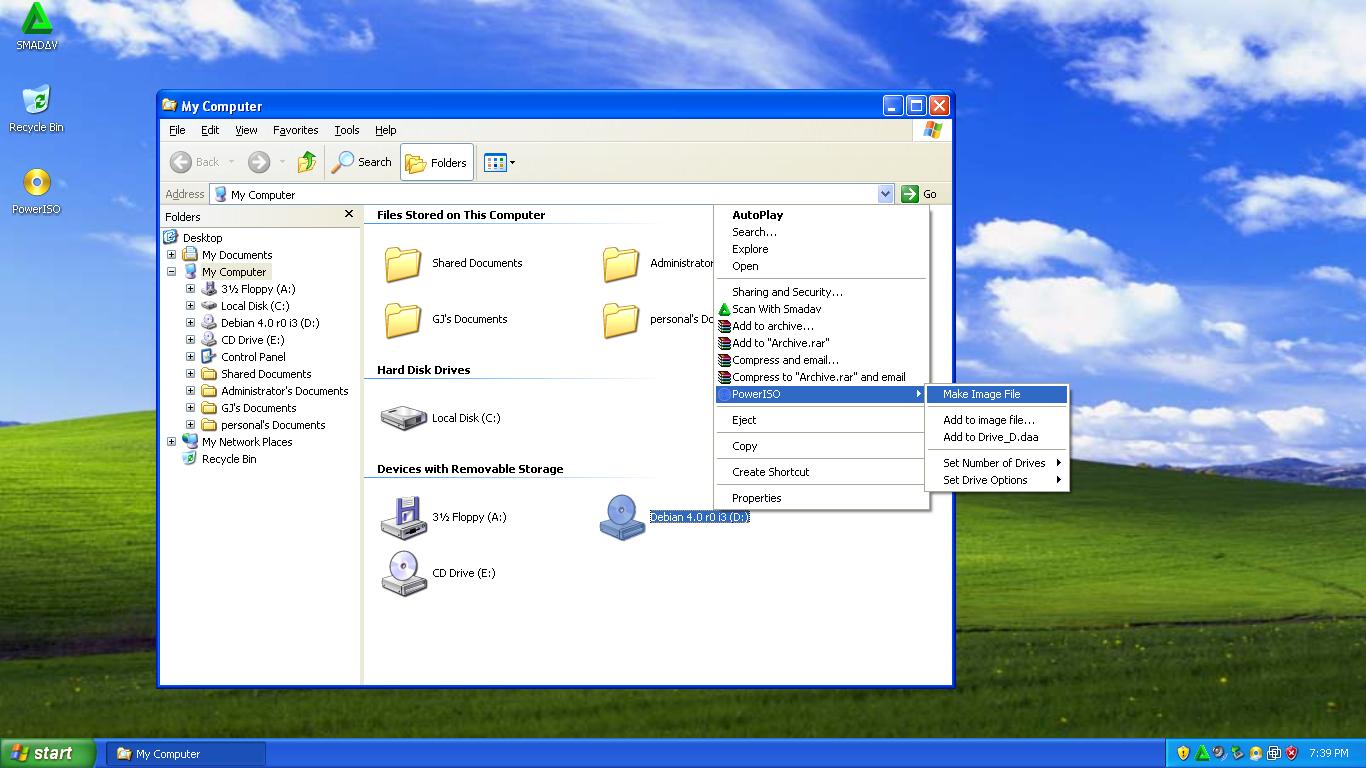Image resolution: width=1366 pixels, height=768 pixels.
Task: Select the Shared Documents folder icon
Action: pos(403,263)
